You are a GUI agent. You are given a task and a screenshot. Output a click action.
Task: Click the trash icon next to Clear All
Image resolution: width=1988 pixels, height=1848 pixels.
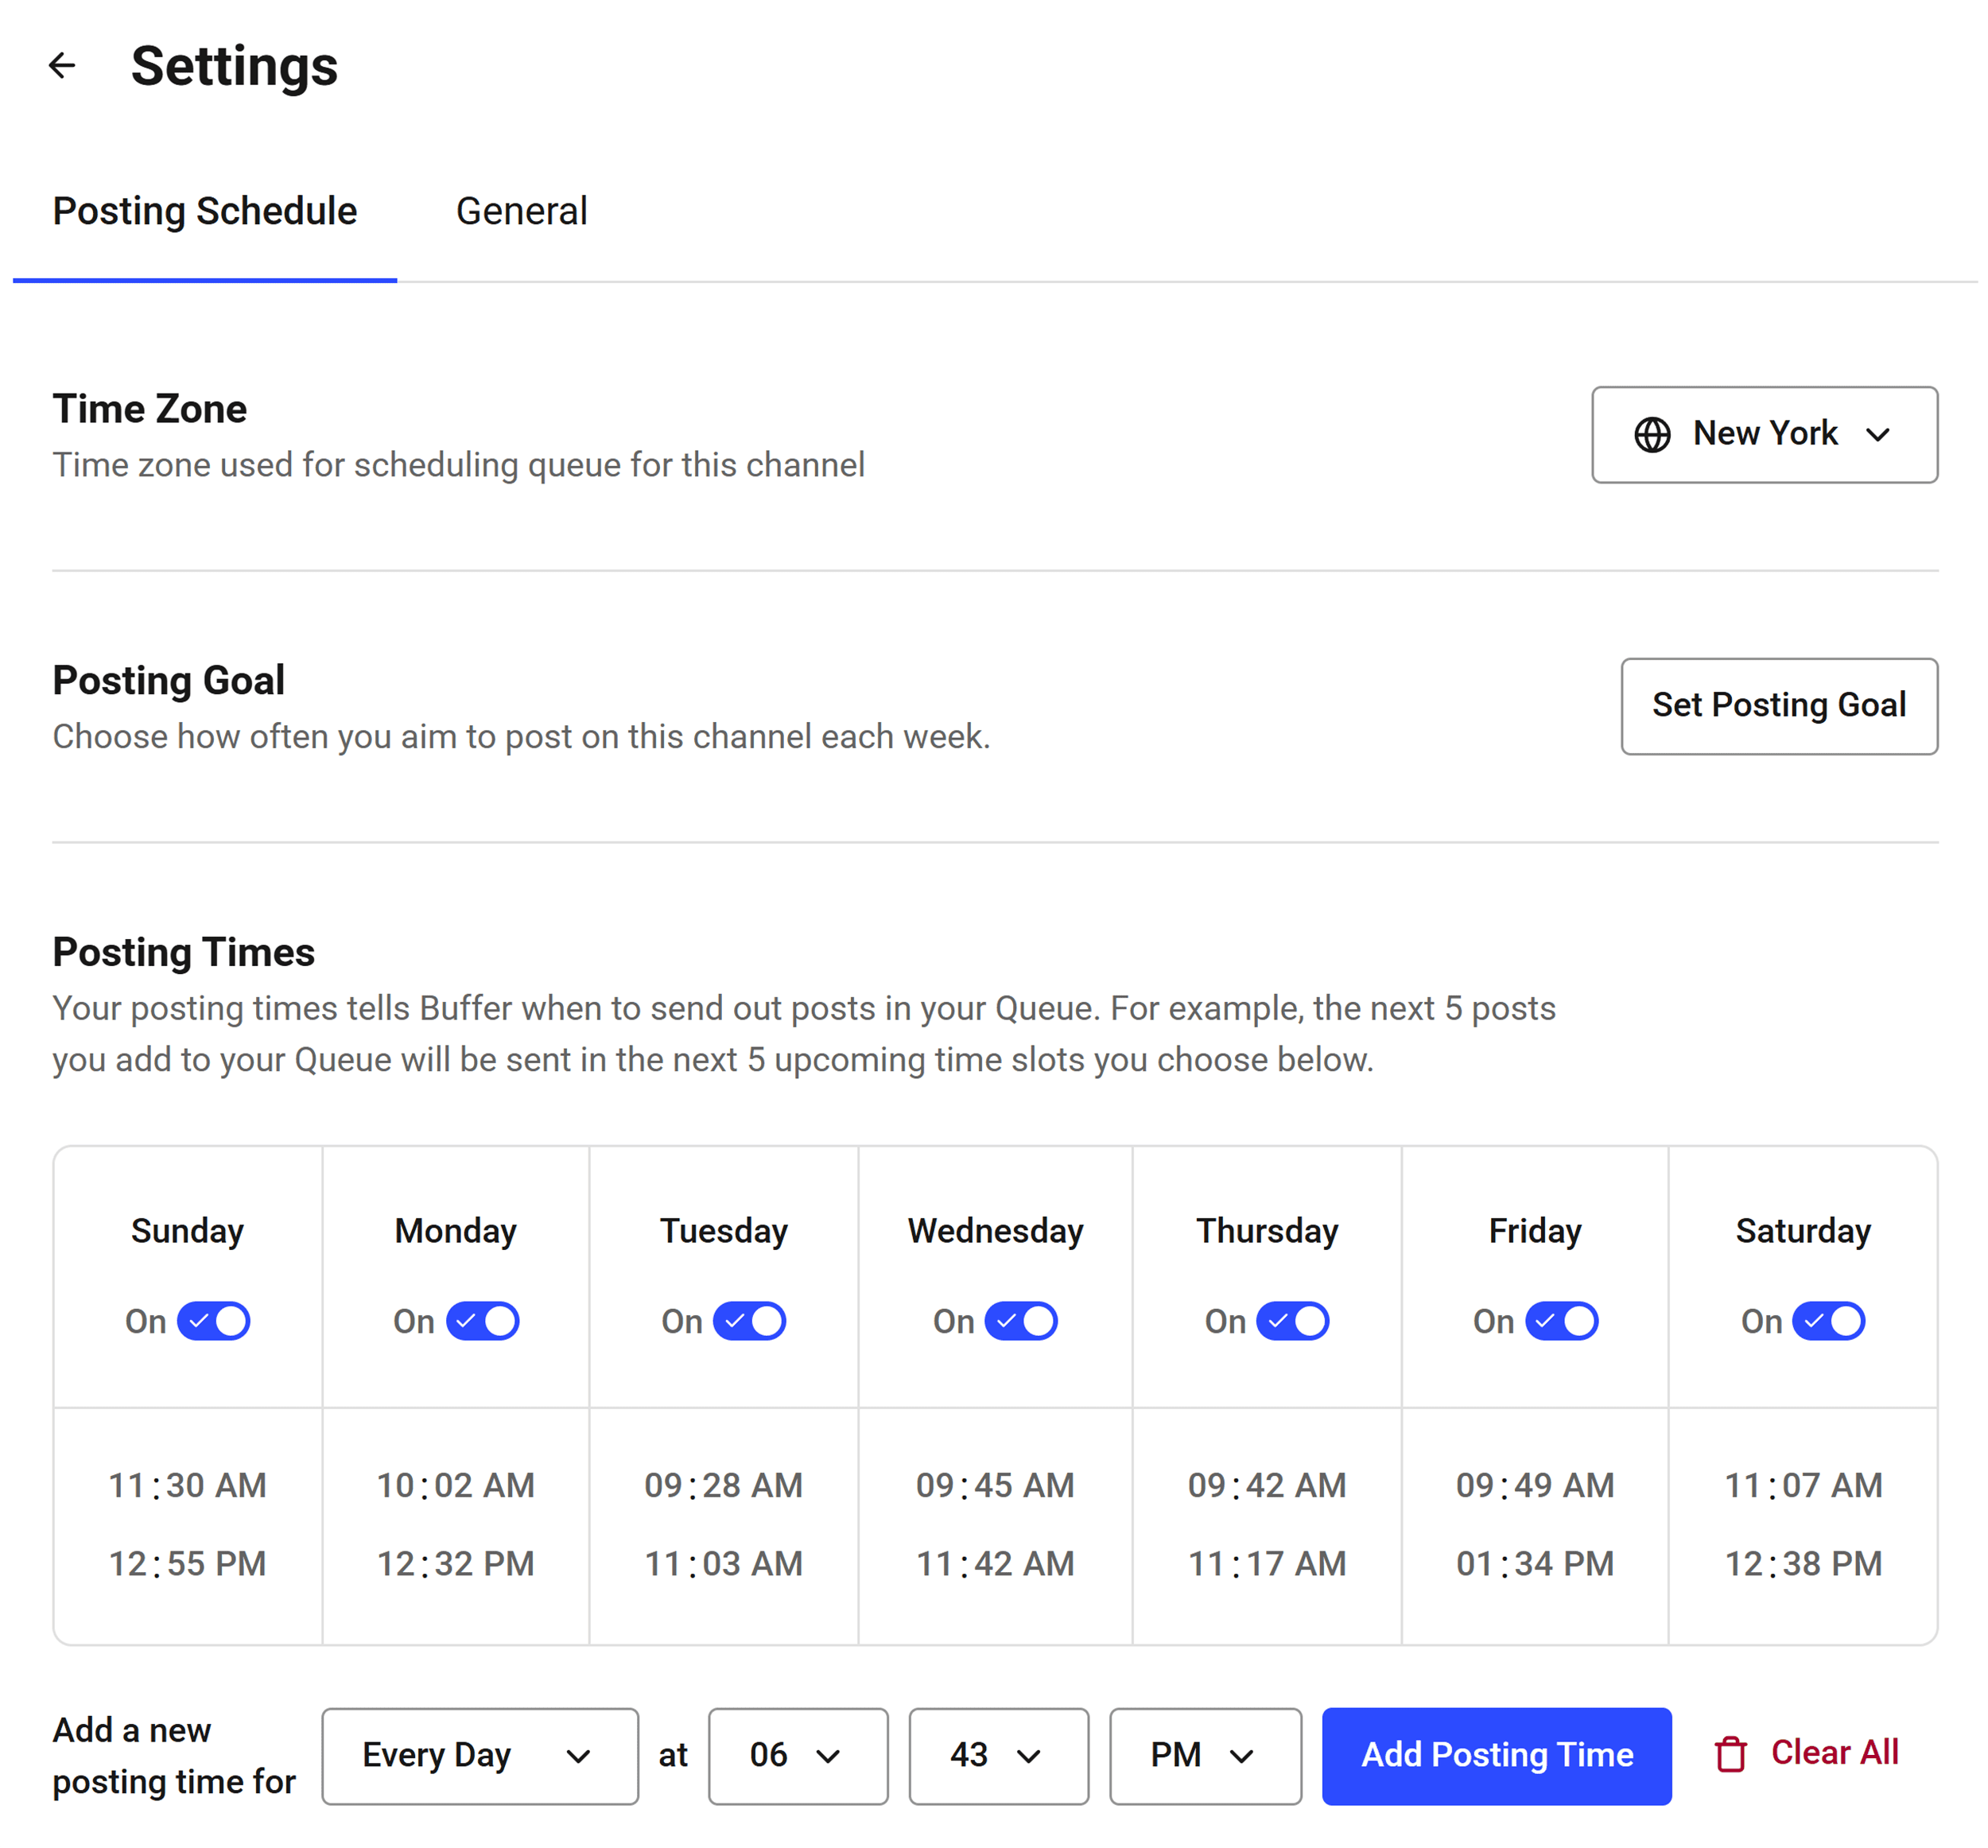(1731, 1755)
